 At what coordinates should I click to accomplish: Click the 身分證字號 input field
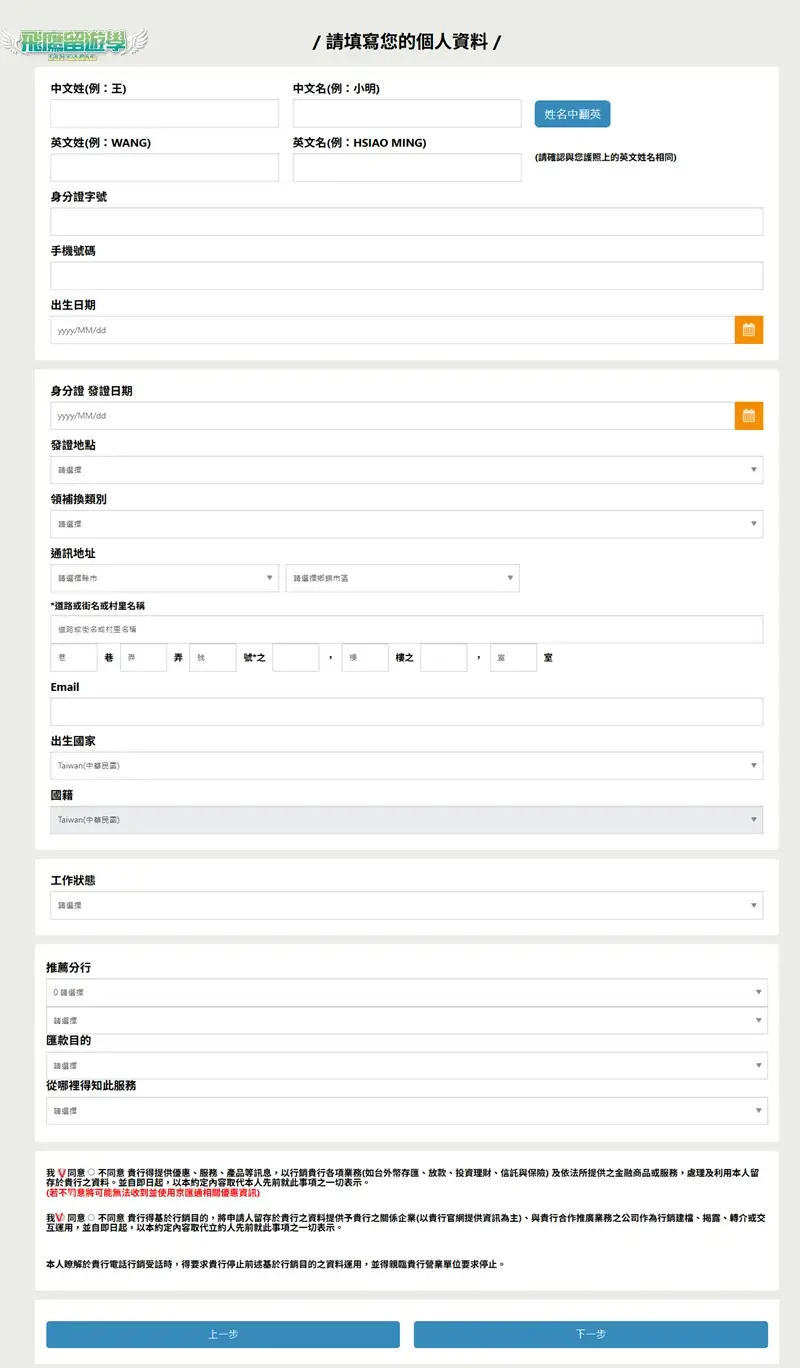click(x=405, y=220)
